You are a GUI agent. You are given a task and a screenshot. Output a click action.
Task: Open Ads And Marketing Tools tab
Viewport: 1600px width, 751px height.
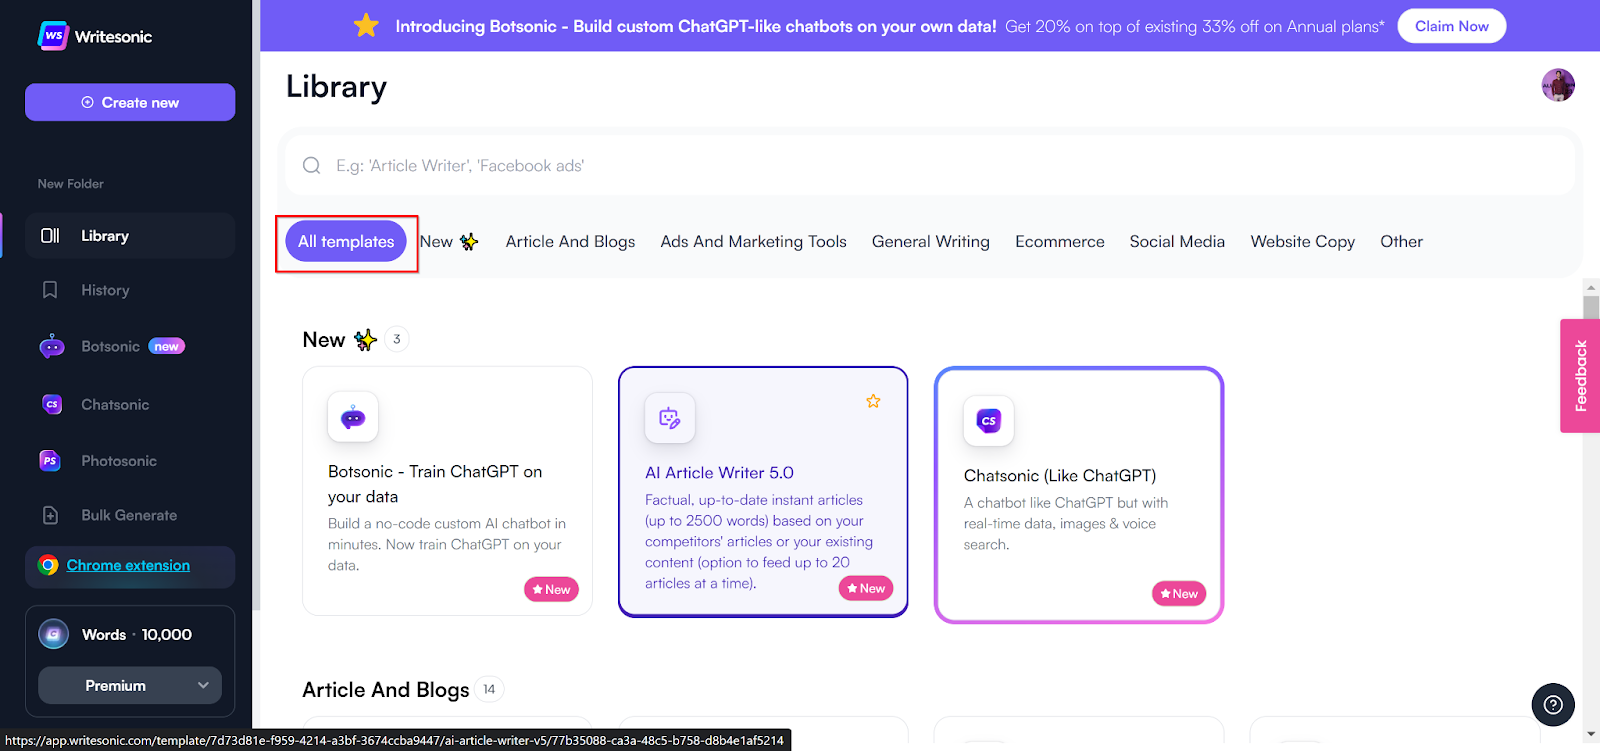point(753,242)
